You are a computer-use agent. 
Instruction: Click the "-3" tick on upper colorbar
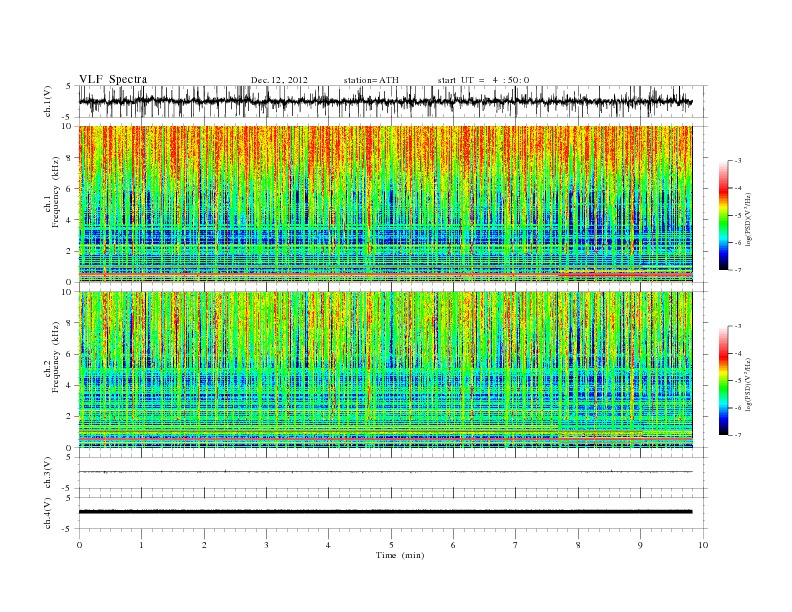[738, 161]
